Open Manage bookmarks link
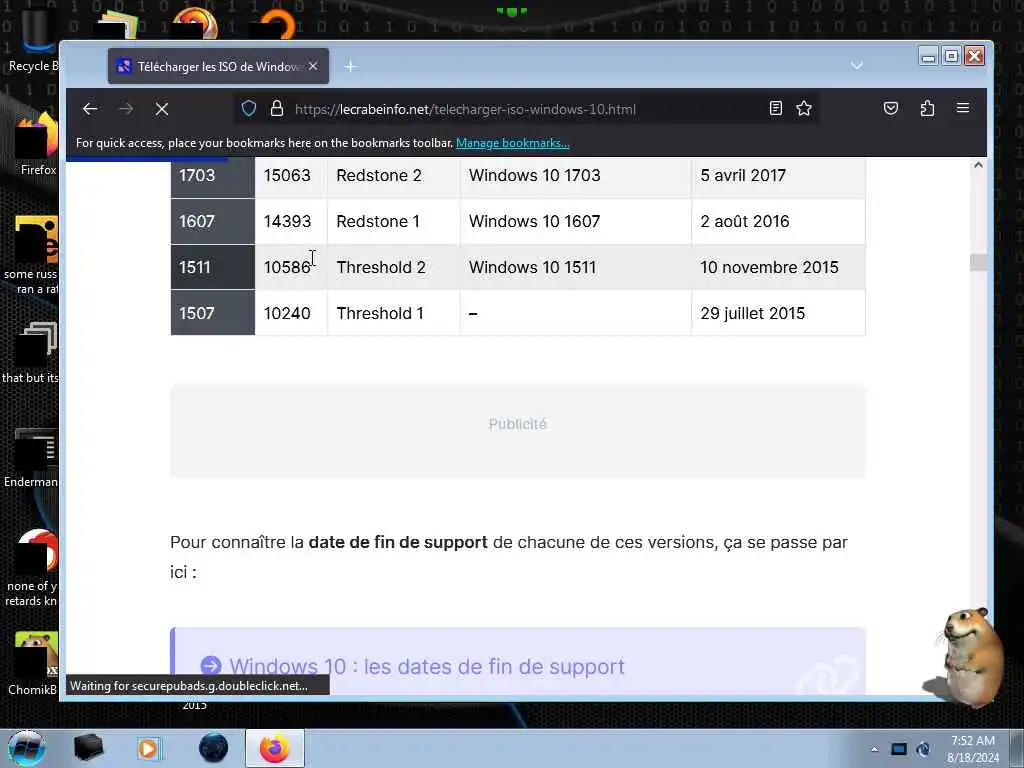Screen dimensions: 1024x768 pos(513,143)
